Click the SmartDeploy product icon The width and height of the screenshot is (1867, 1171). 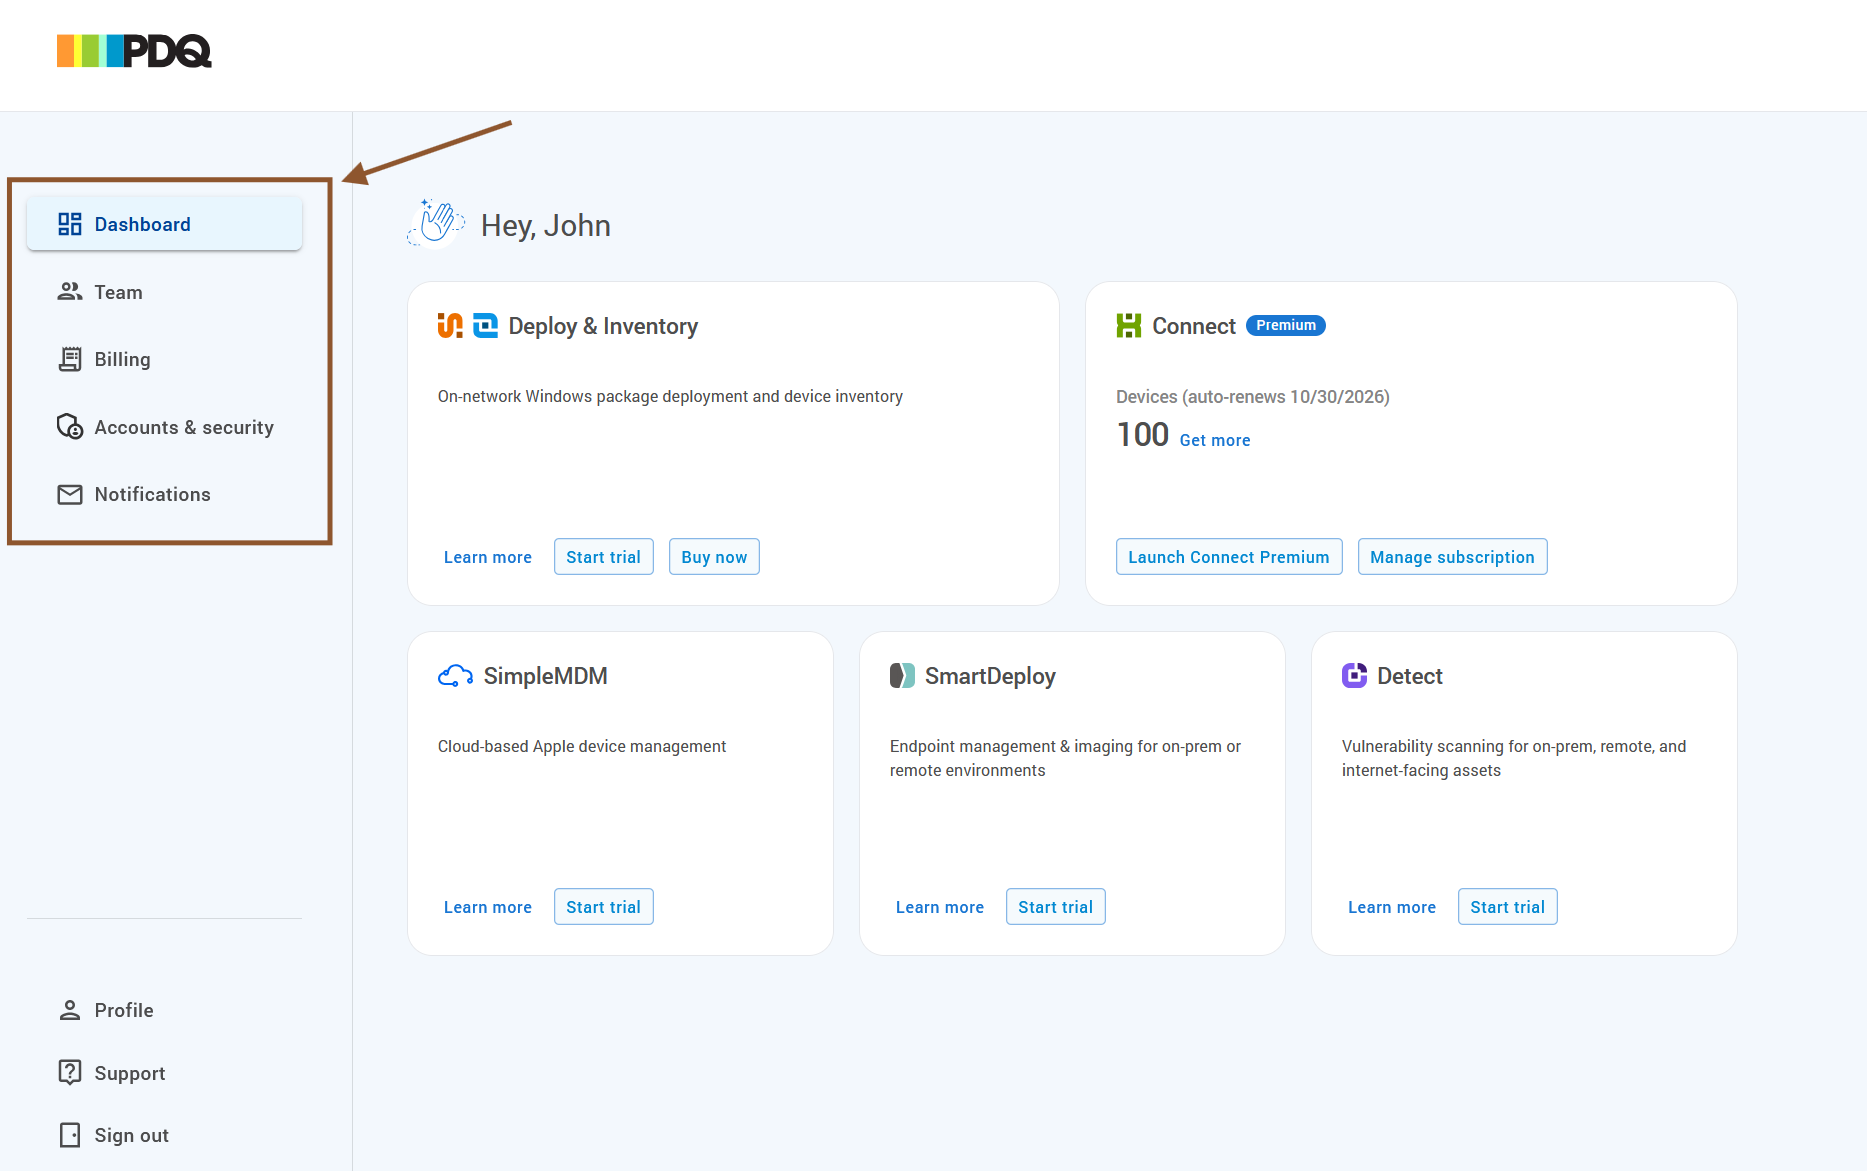(903, 676)
